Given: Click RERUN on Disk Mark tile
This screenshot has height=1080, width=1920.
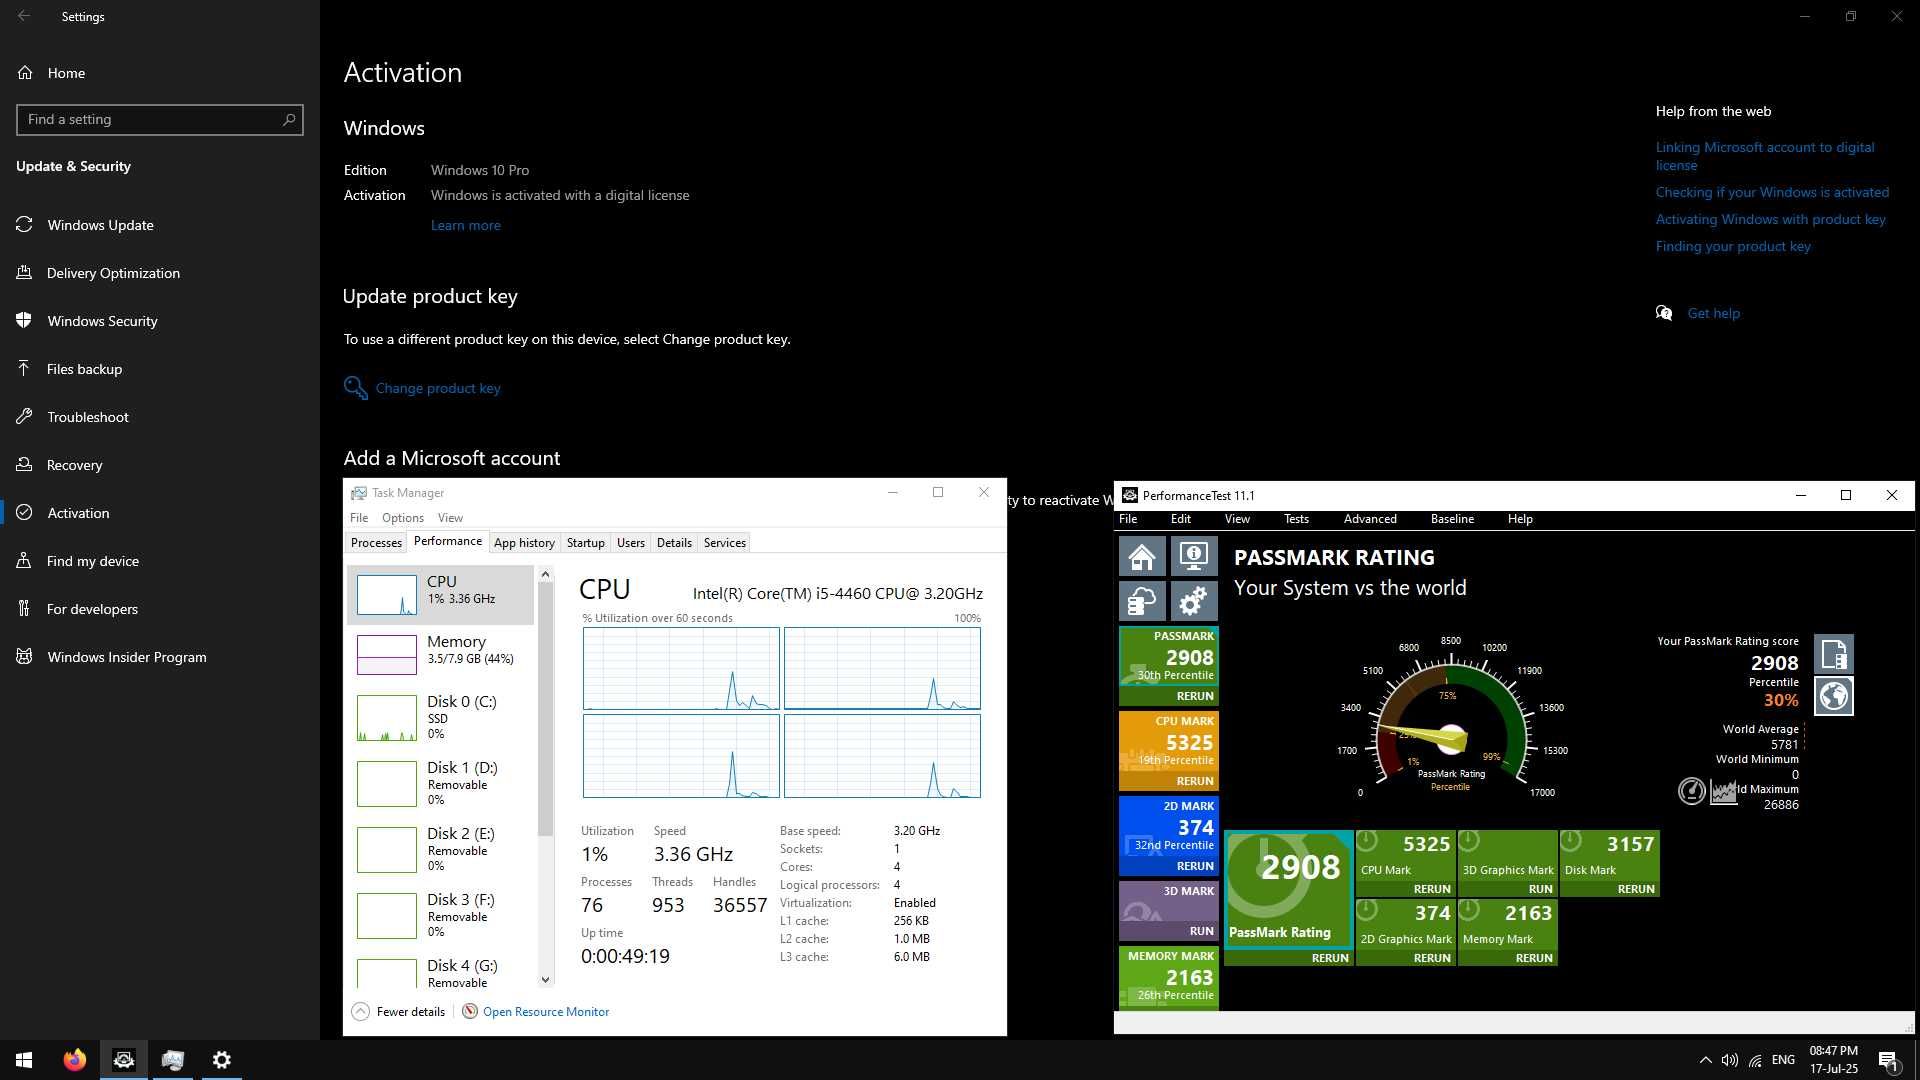Looking at the screenshot, I should pyautogui.click(x=1636, y=889).
